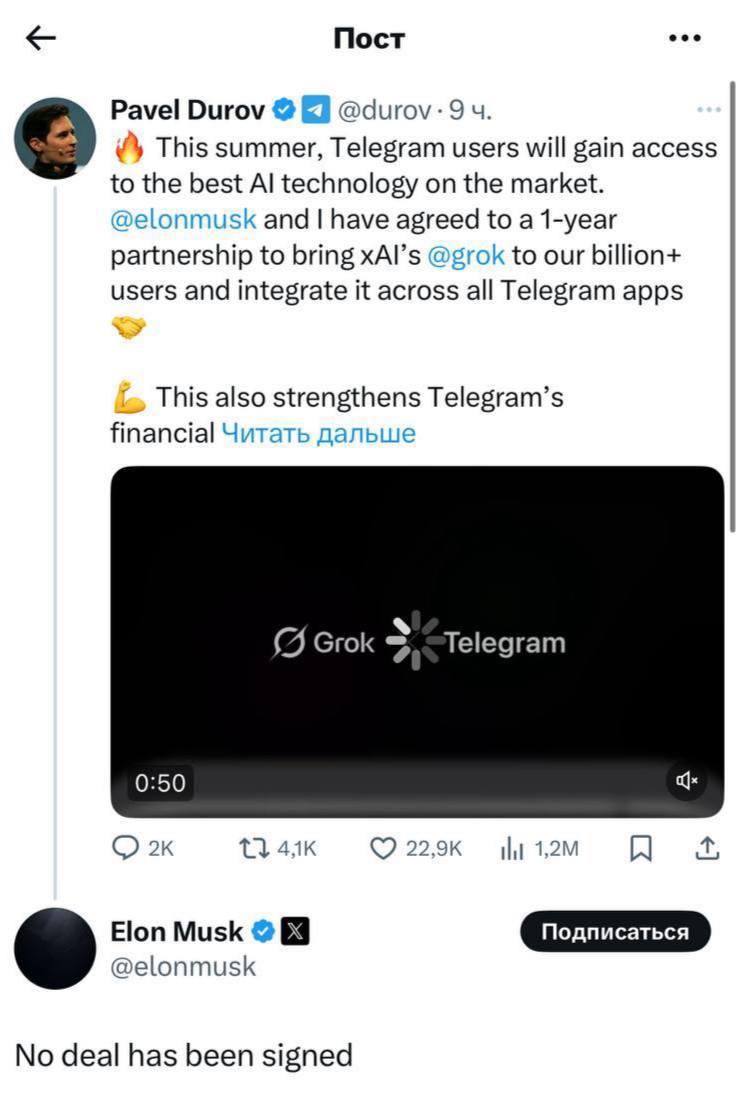The height and width of the screenshot is (1102, 739).
Task: Expand post with Читать дальше
Action: (x=319, y=433)
